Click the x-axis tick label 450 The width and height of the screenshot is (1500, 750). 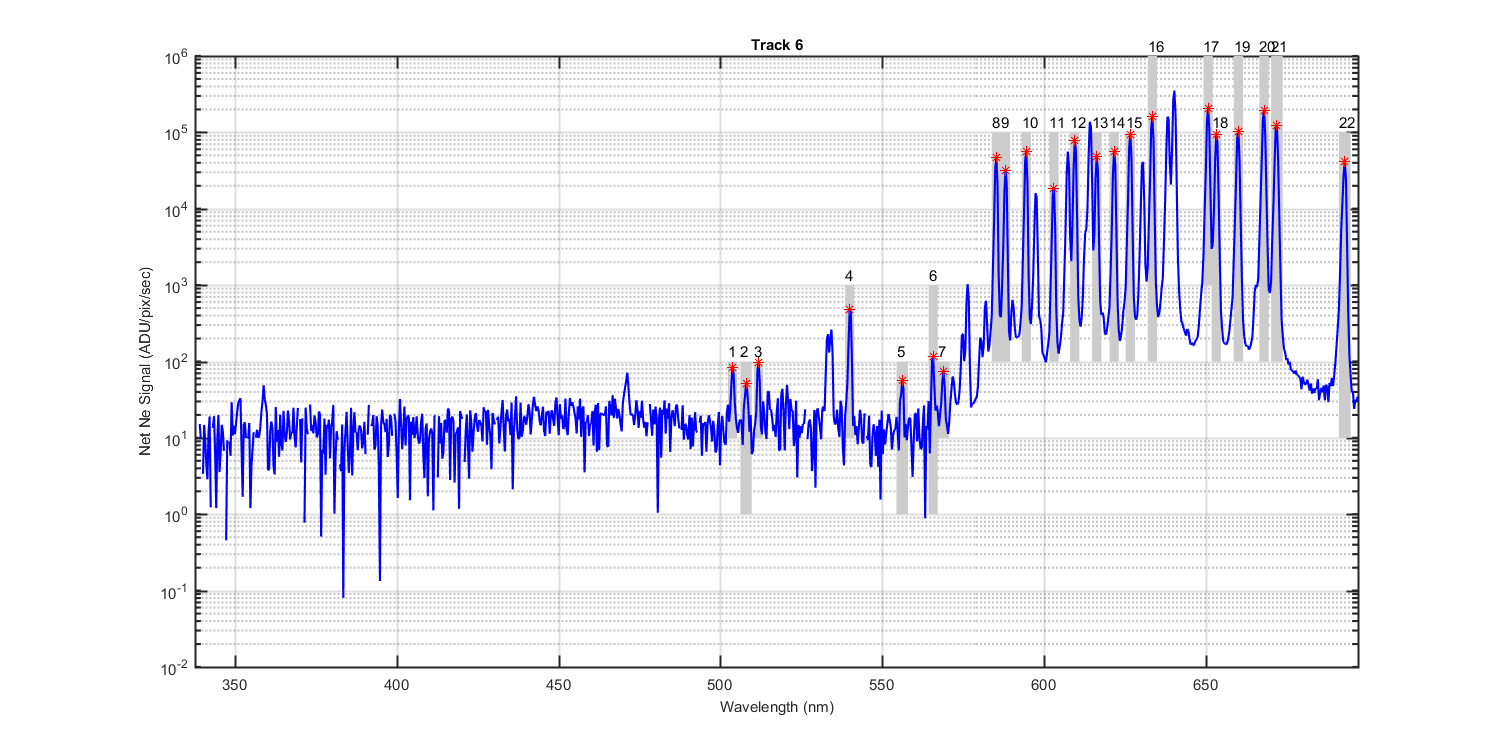[x=559, y=687]
